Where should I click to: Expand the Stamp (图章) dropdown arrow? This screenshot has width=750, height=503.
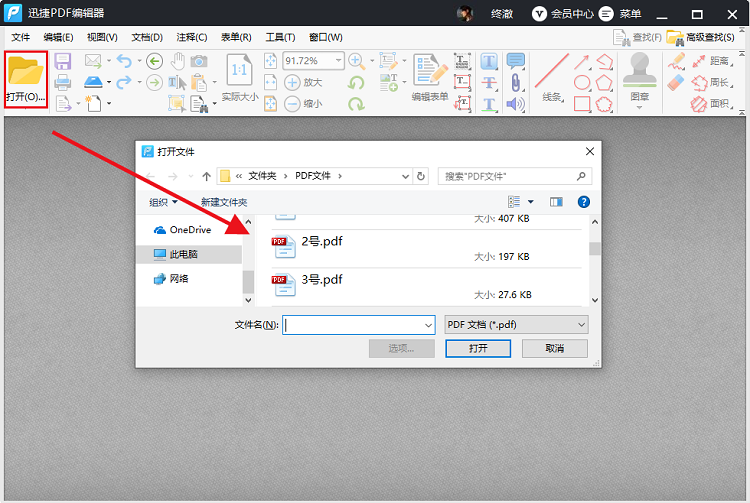[x=640, y=108]
